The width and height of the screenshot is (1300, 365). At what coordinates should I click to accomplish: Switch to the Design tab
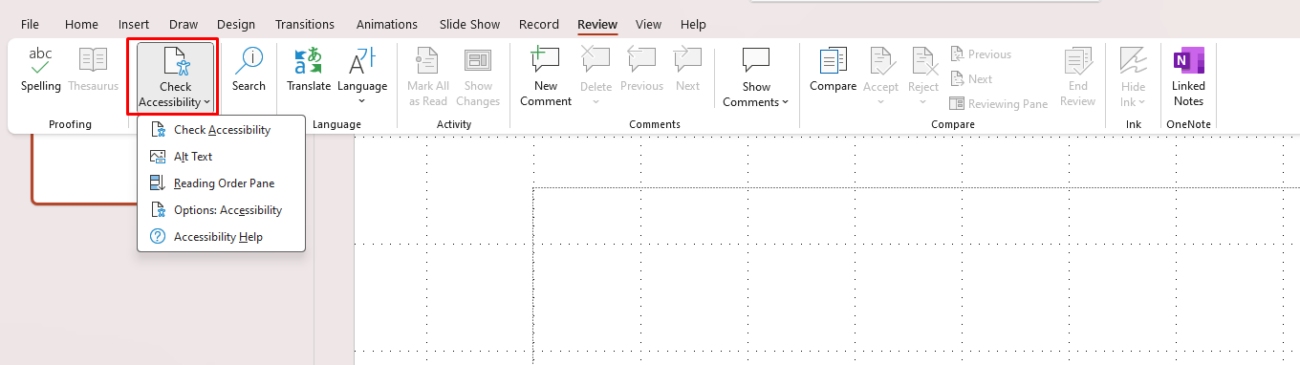[236, 24]
